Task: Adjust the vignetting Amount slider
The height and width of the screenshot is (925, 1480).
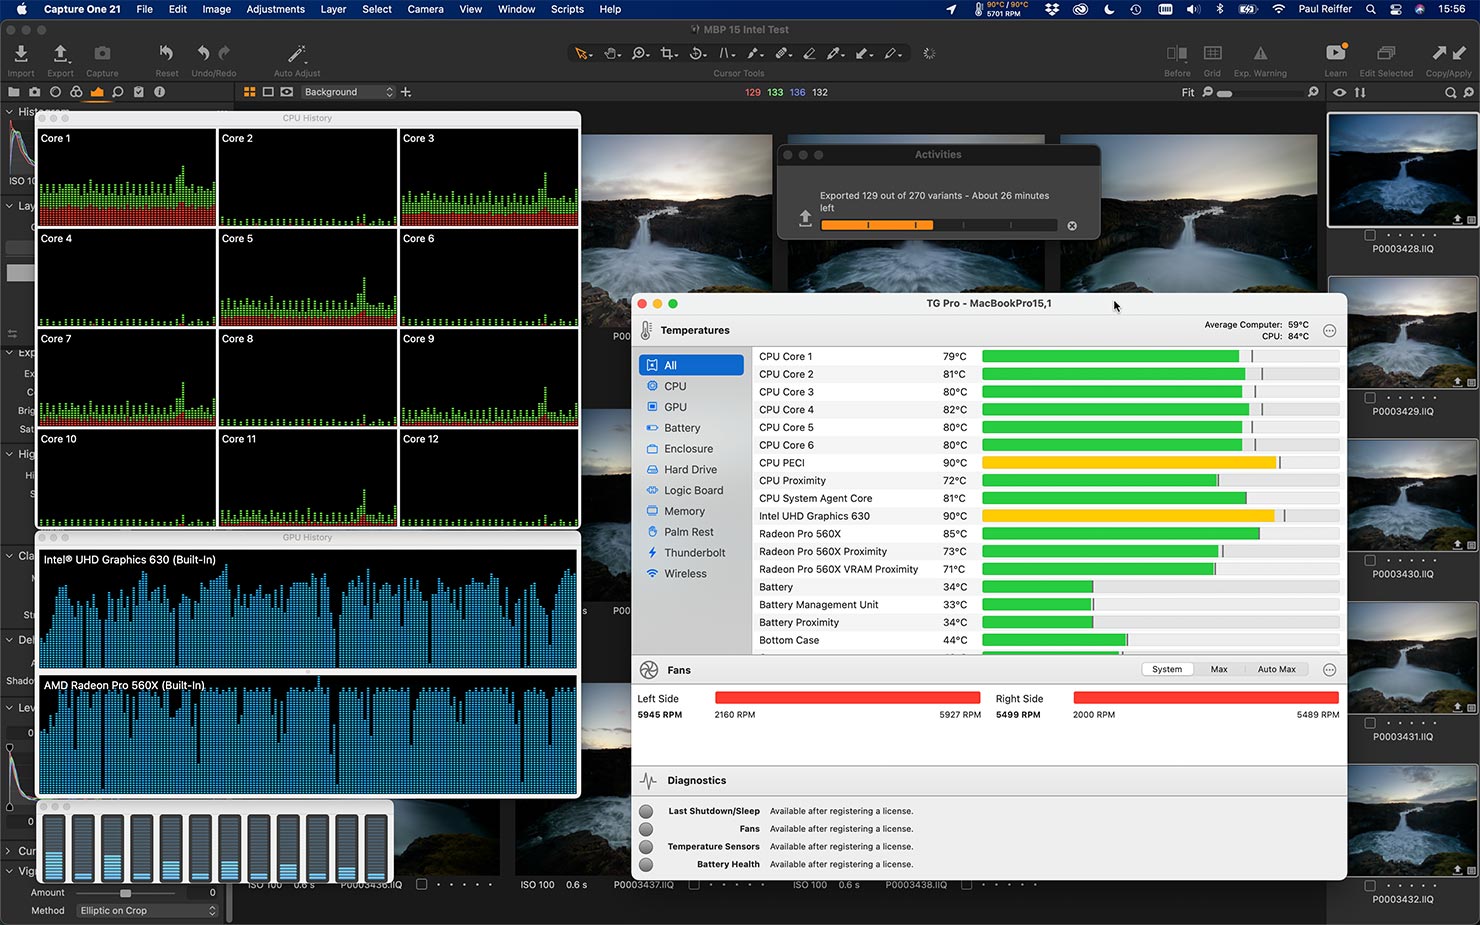Action: (125, 893)
